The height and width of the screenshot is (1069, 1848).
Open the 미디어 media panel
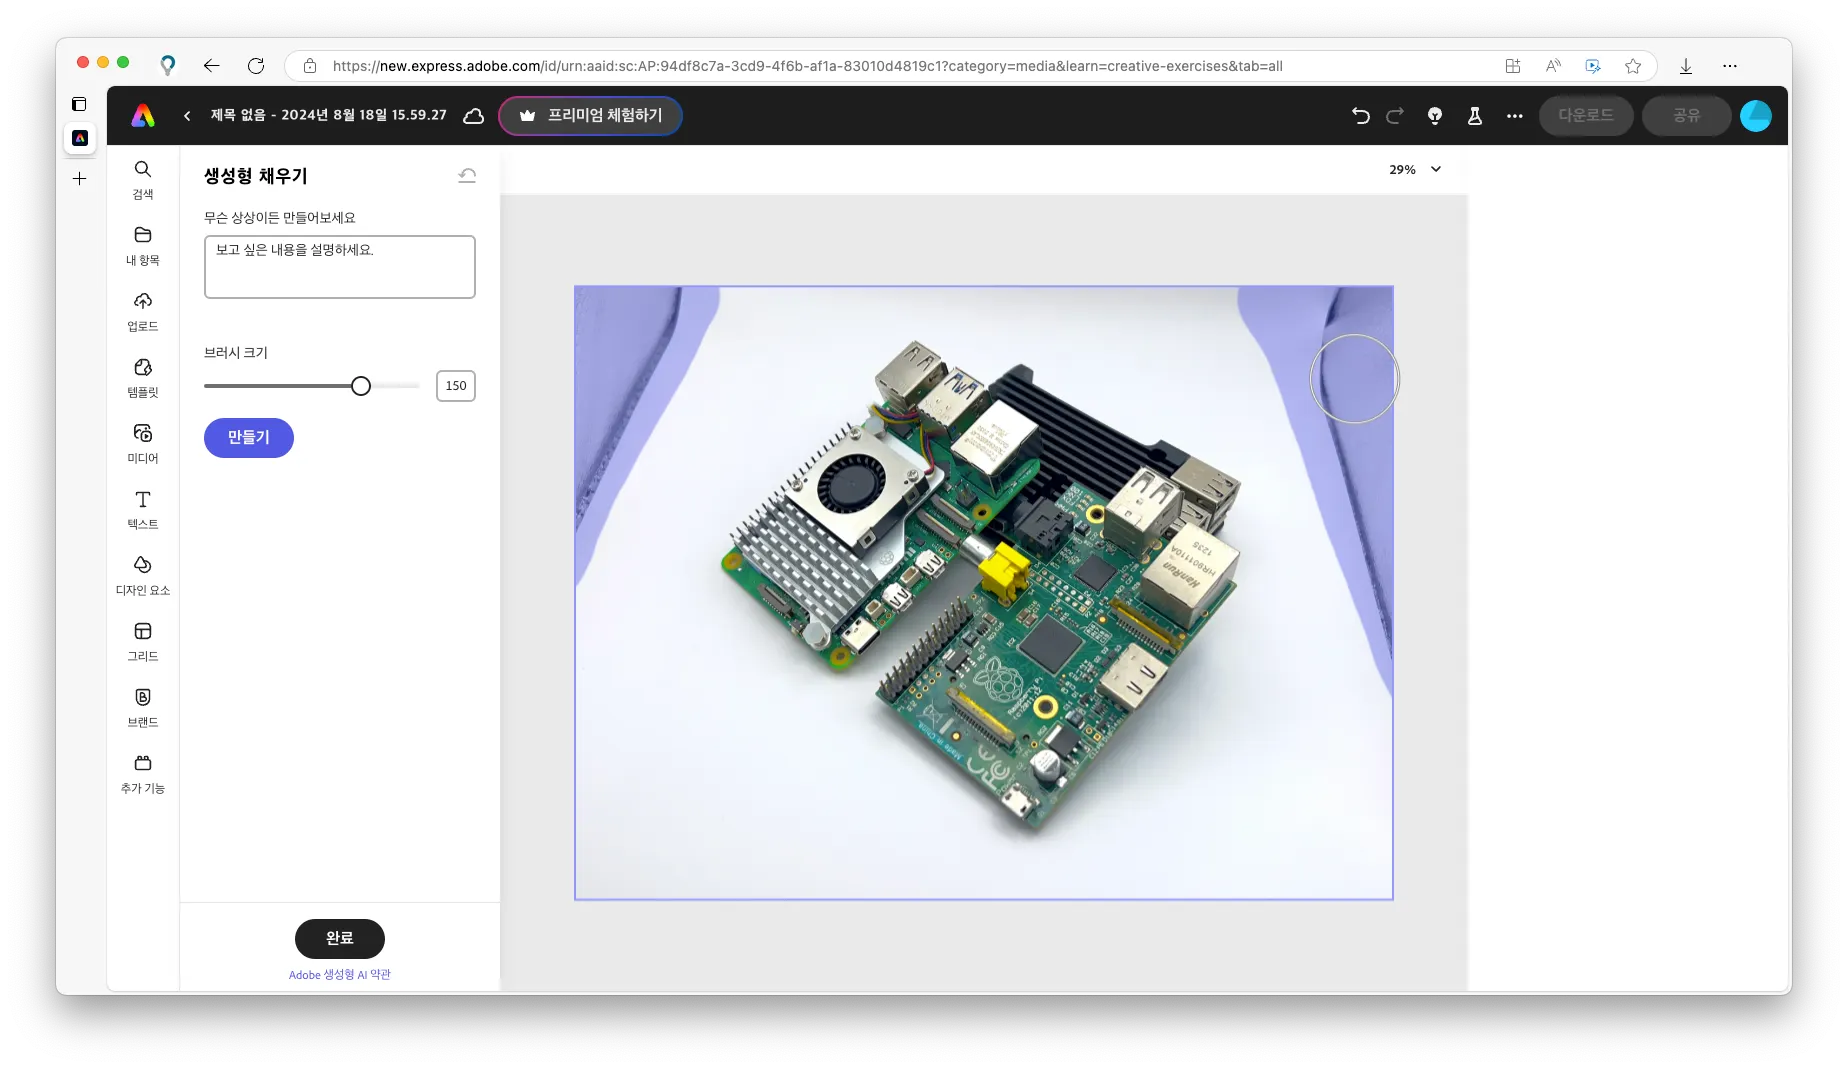coord(143,444)
